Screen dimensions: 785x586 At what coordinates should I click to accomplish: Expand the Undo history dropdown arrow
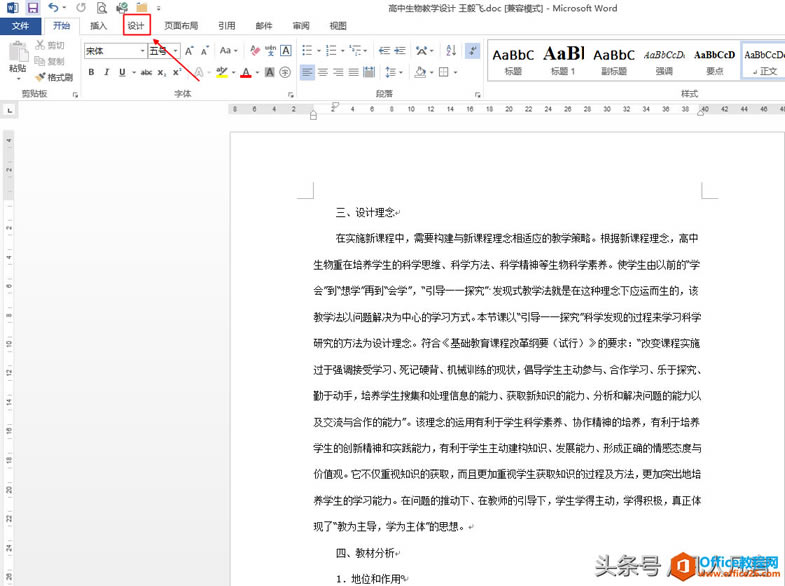(64, 8)
